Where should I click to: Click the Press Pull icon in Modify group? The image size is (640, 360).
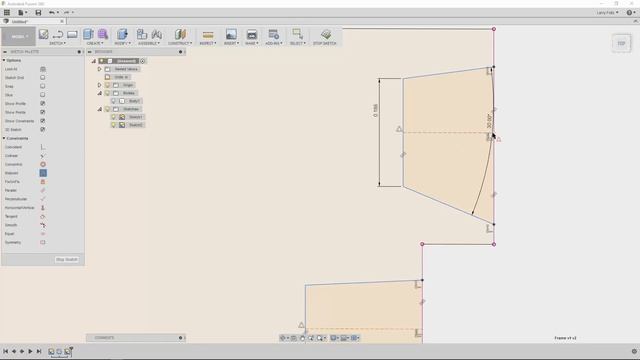pyautogui.click(x=122, y=34)
